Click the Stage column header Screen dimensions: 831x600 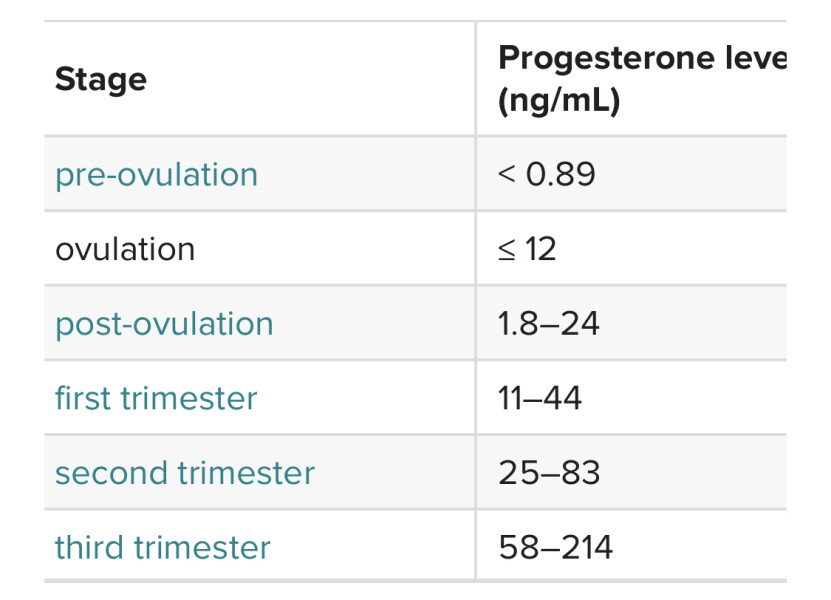(x=101, y=79)
